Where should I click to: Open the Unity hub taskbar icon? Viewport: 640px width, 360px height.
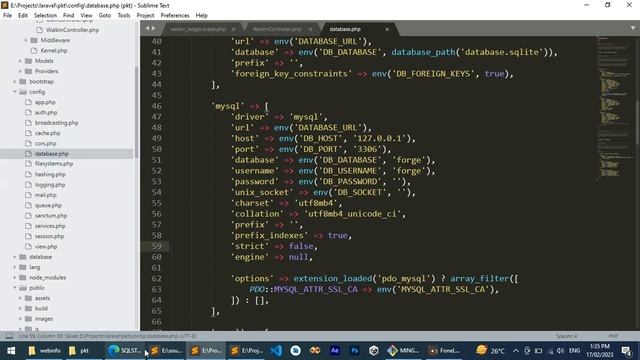[x=373, y=351]
